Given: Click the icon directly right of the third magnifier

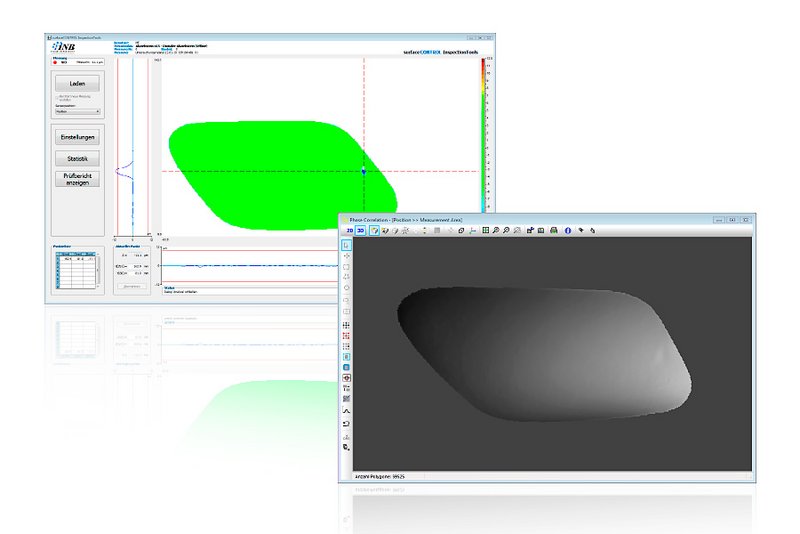Looking at the screenshot, I should 530,231.
